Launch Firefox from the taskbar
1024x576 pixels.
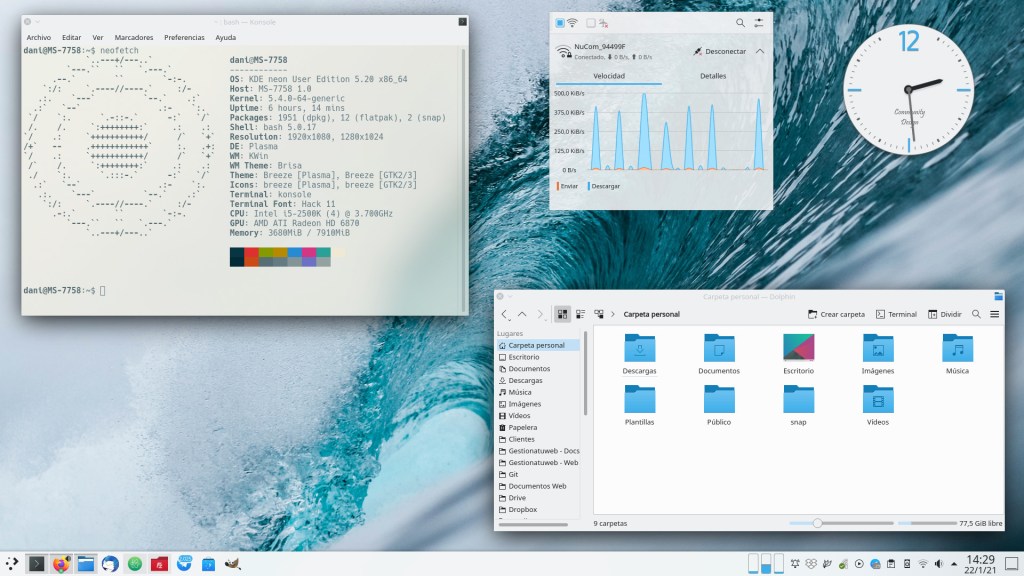[x=61, y=564]
